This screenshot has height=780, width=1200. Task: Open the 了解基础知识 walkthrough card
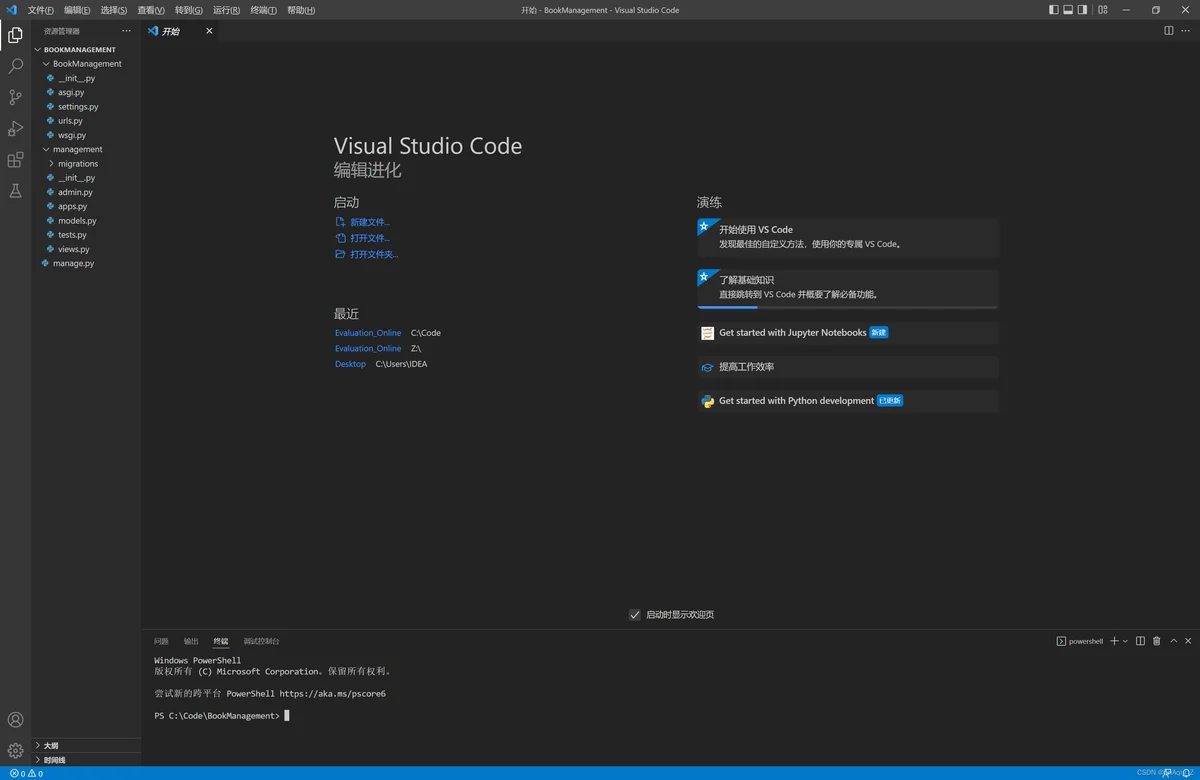coord(848,288)
